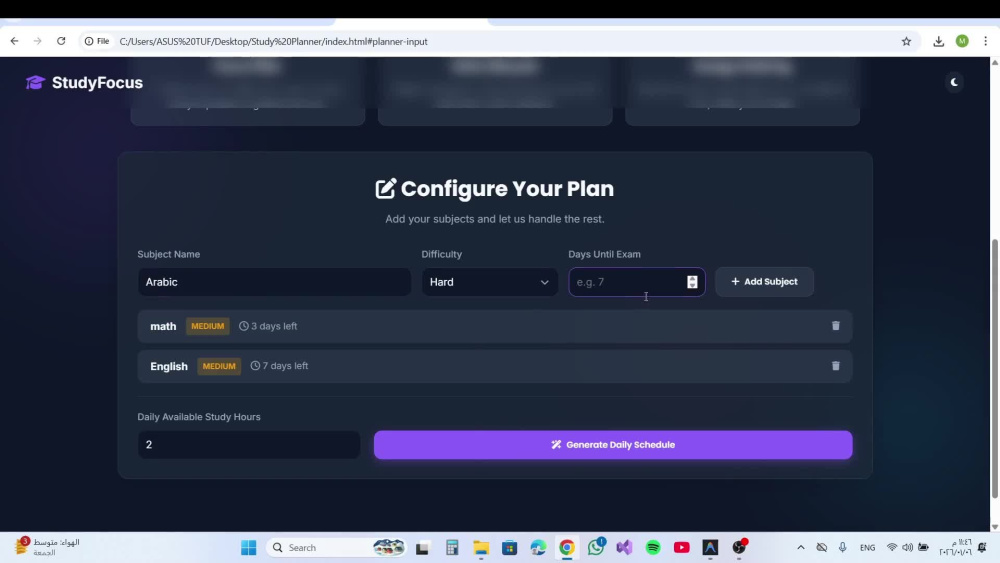Delete the English subject with its trash icon
The width and height of the screenshot is (1000, 563).
pyautogui.click(x=835, y=366)
